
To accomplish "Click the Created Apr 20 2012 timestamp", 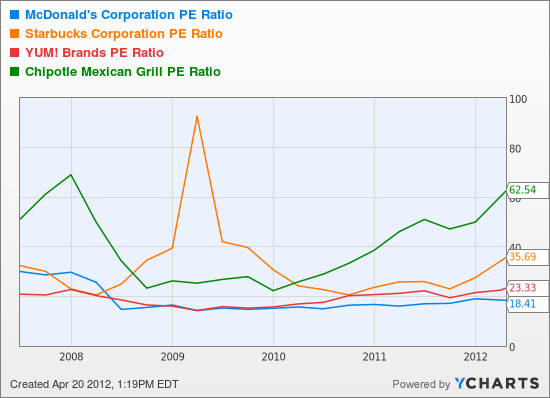I will (94, 384).
